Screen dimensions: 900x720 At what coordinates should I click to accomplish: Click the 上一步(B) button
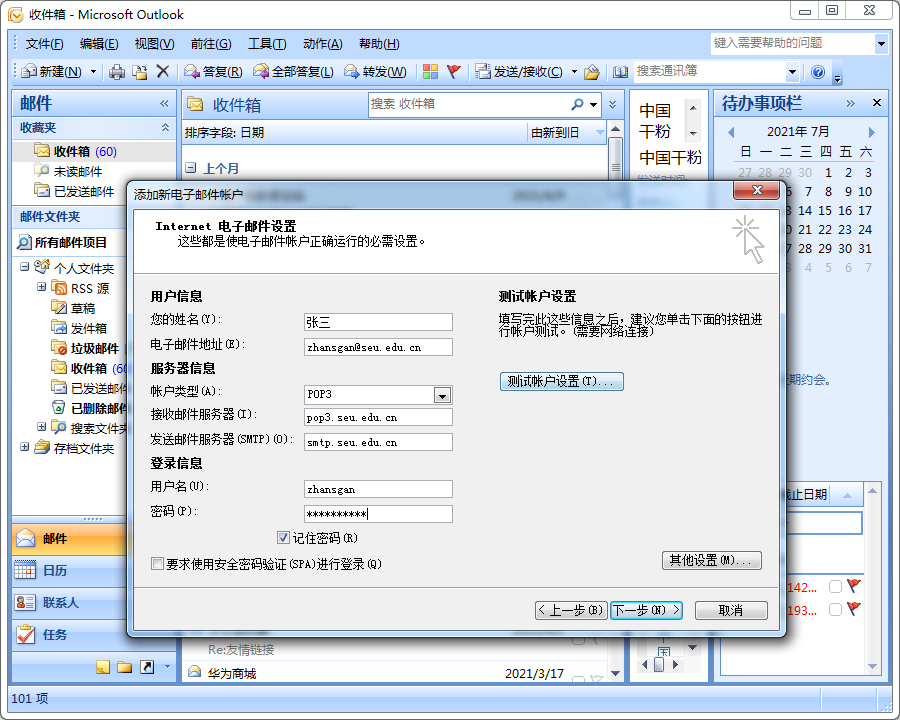(x=572, y=610)
